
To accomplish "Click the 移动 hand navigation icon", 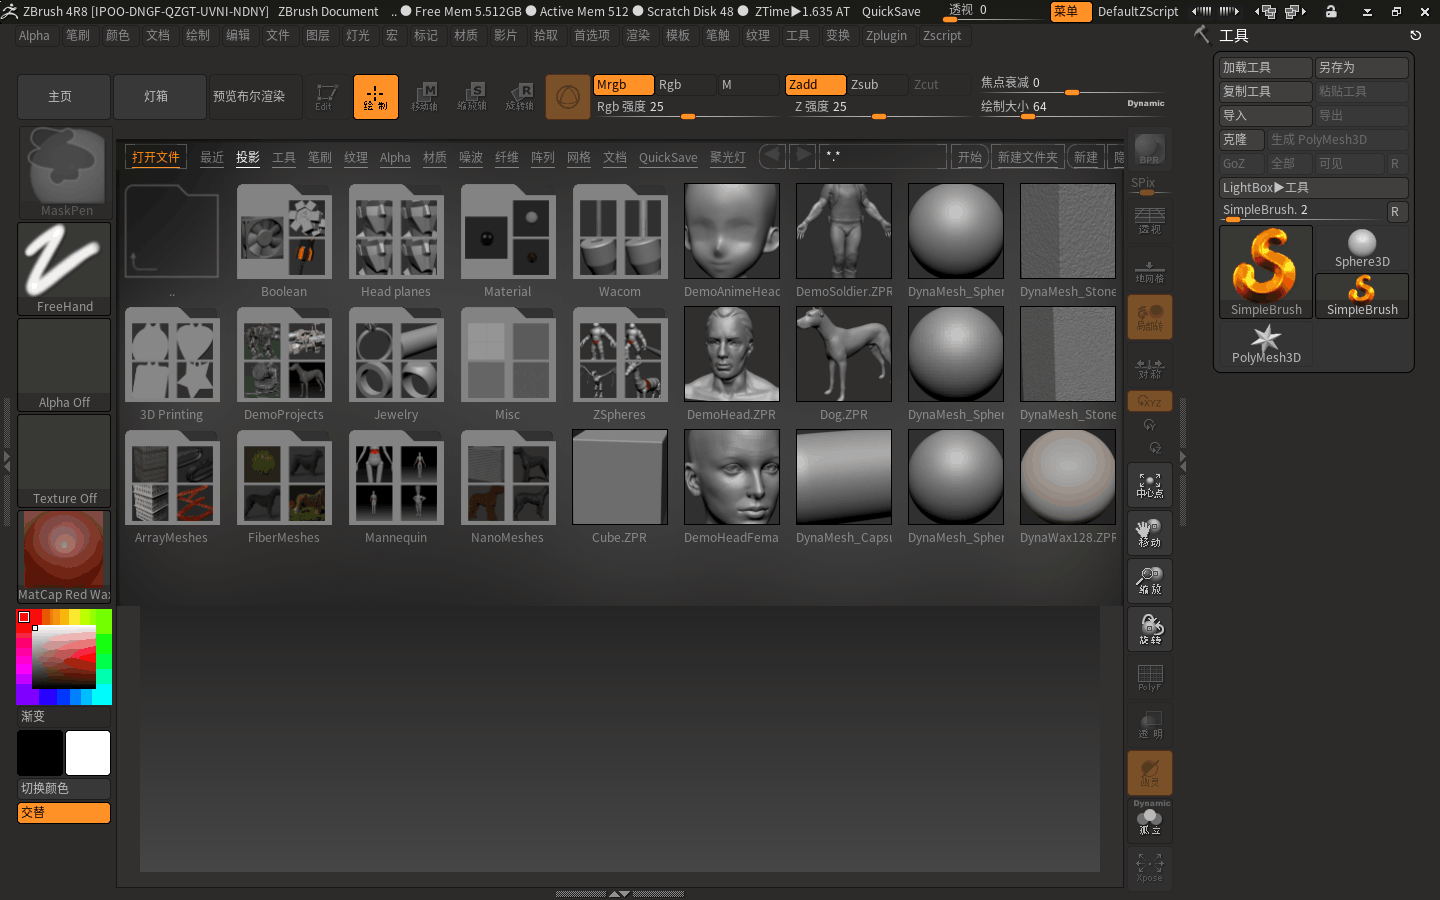I will pos(1150,533).
